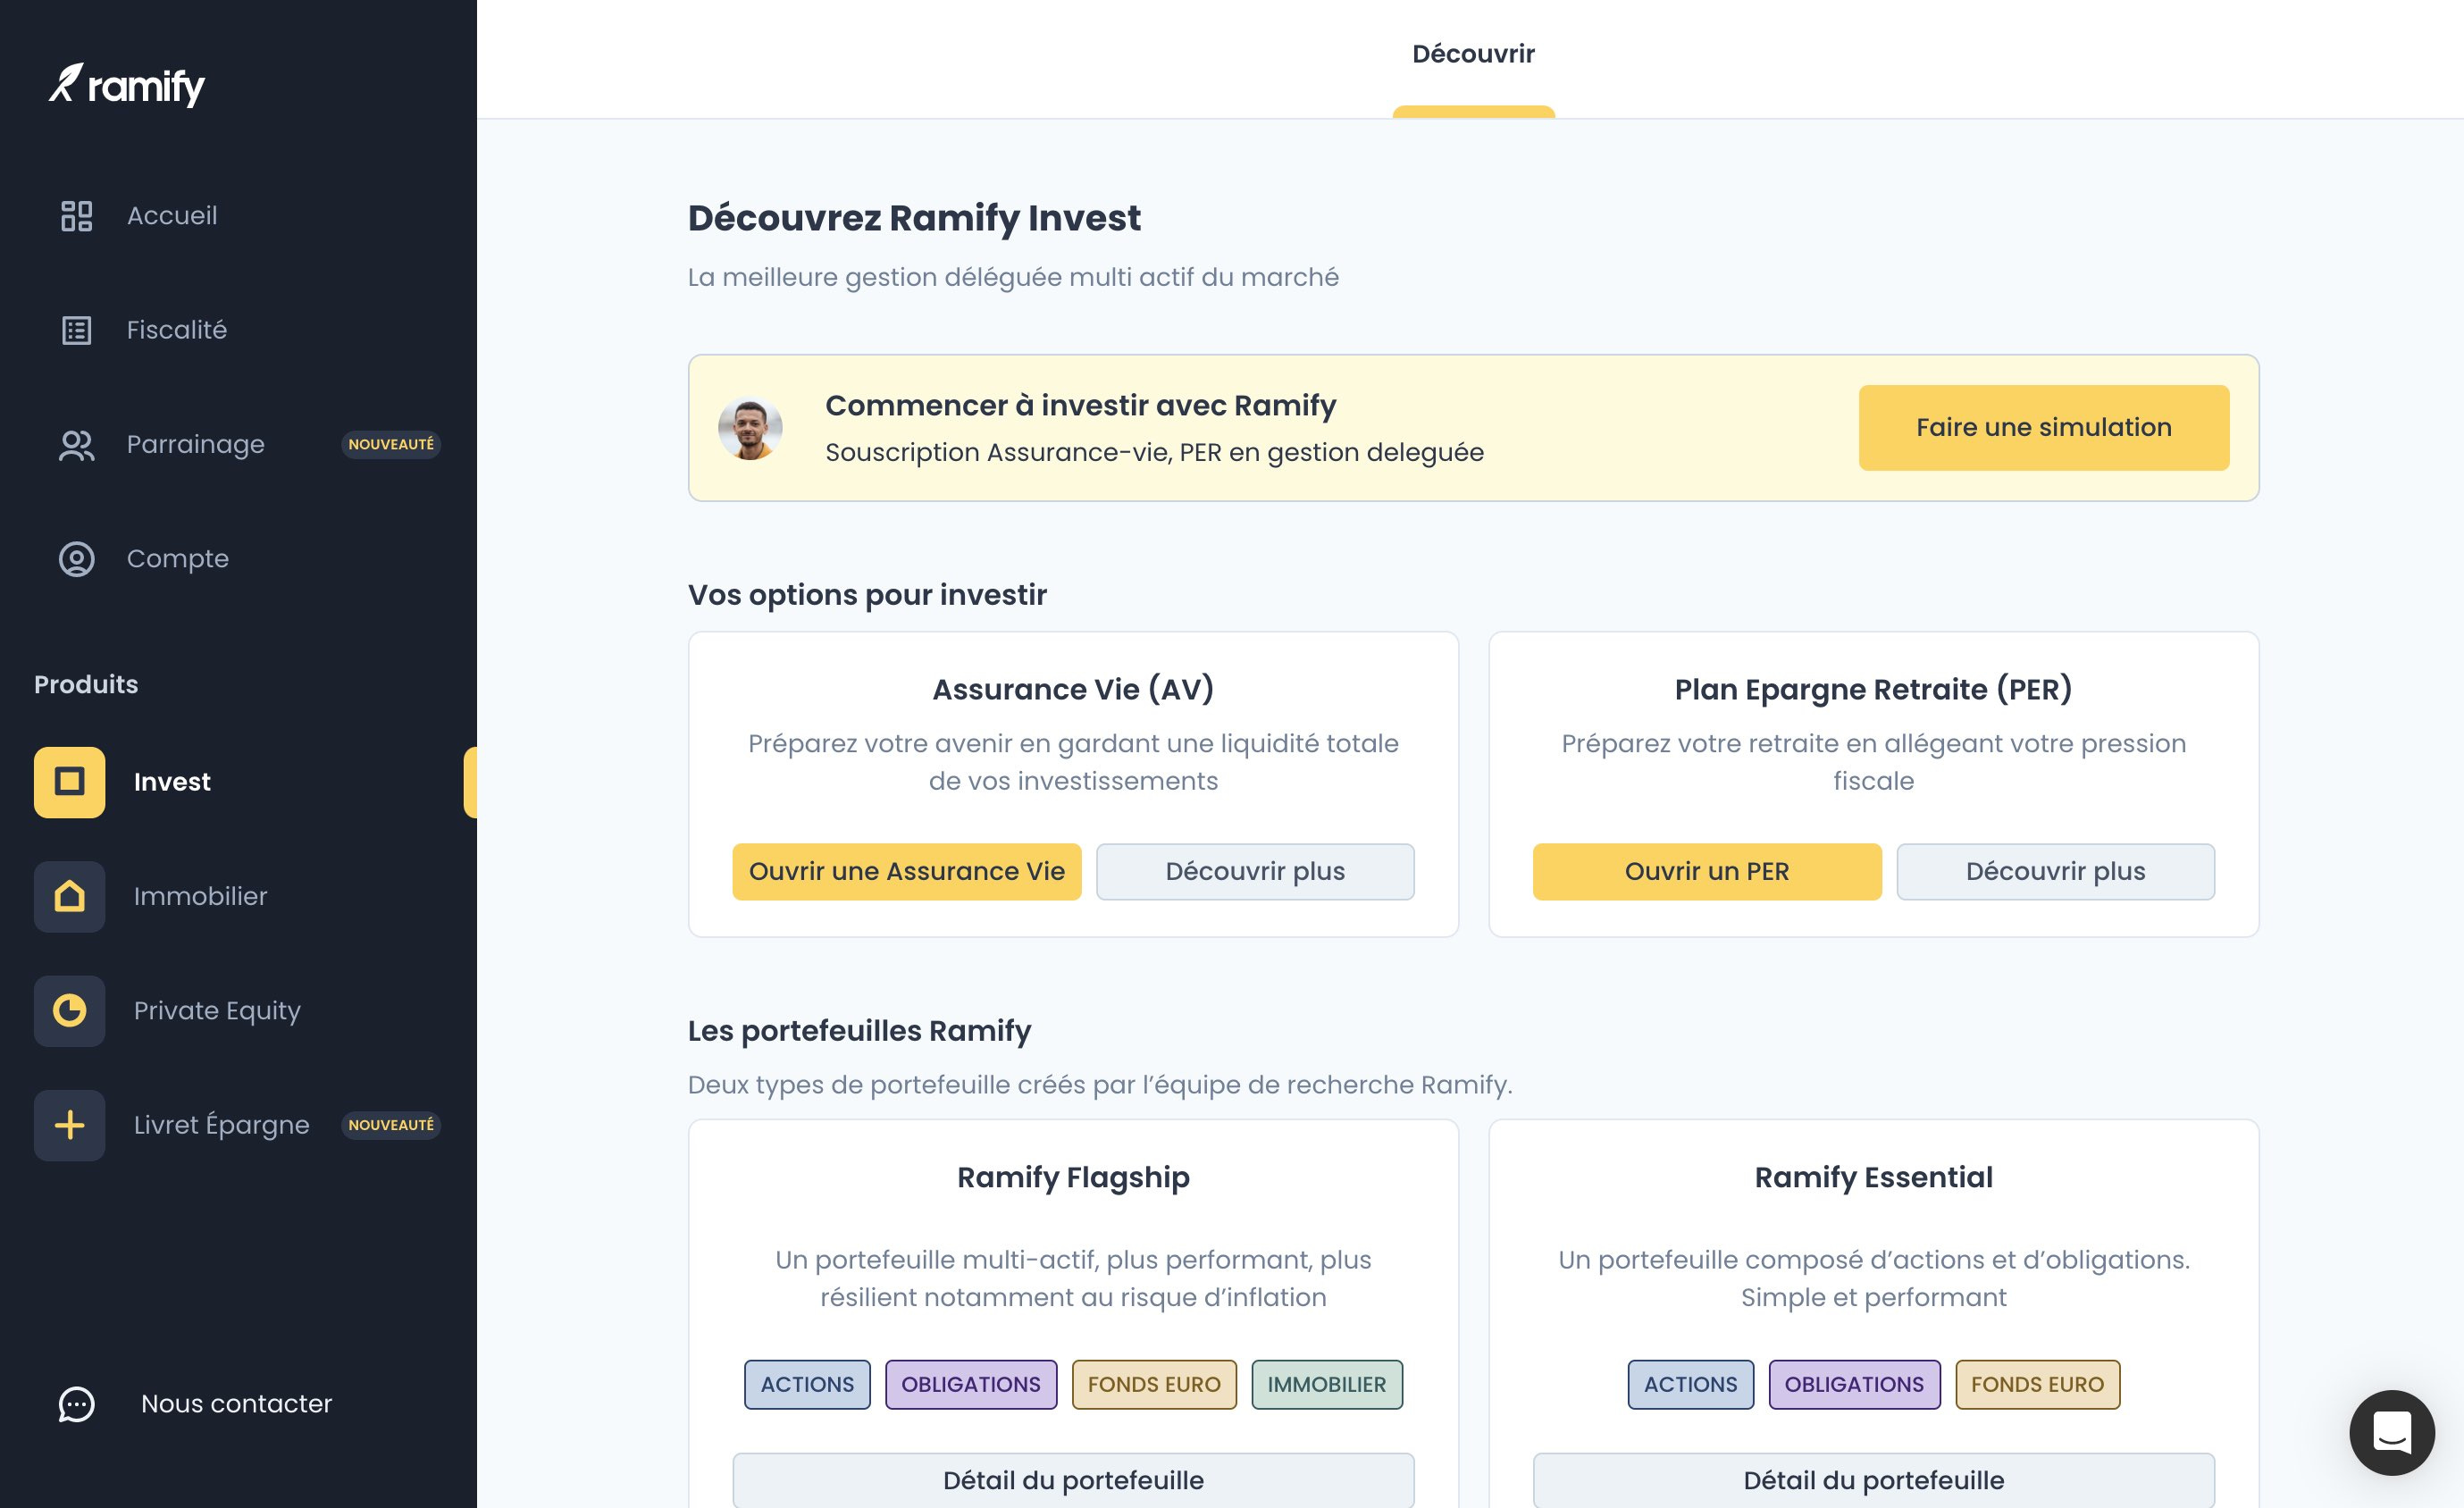Viewport: 2464px width, 1508px height.
Task: Click the advisor avatar photo
Action: (x=750, y=428)
